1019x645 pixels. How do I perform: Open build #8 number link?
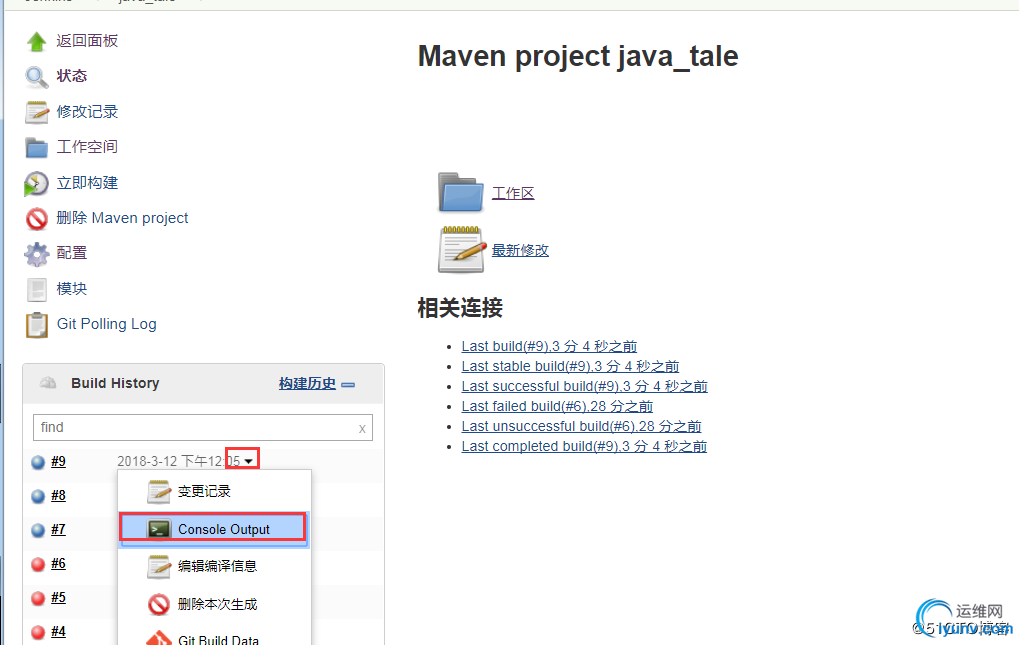coord(58,496)
